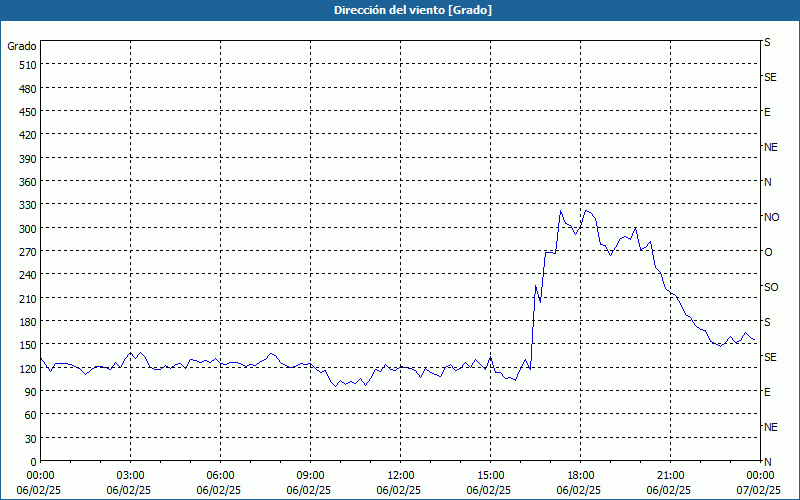The image size is (800, 500).
Task: Click the '180' y-axis value
Action: pyautogui.click(x=28, y=322)
